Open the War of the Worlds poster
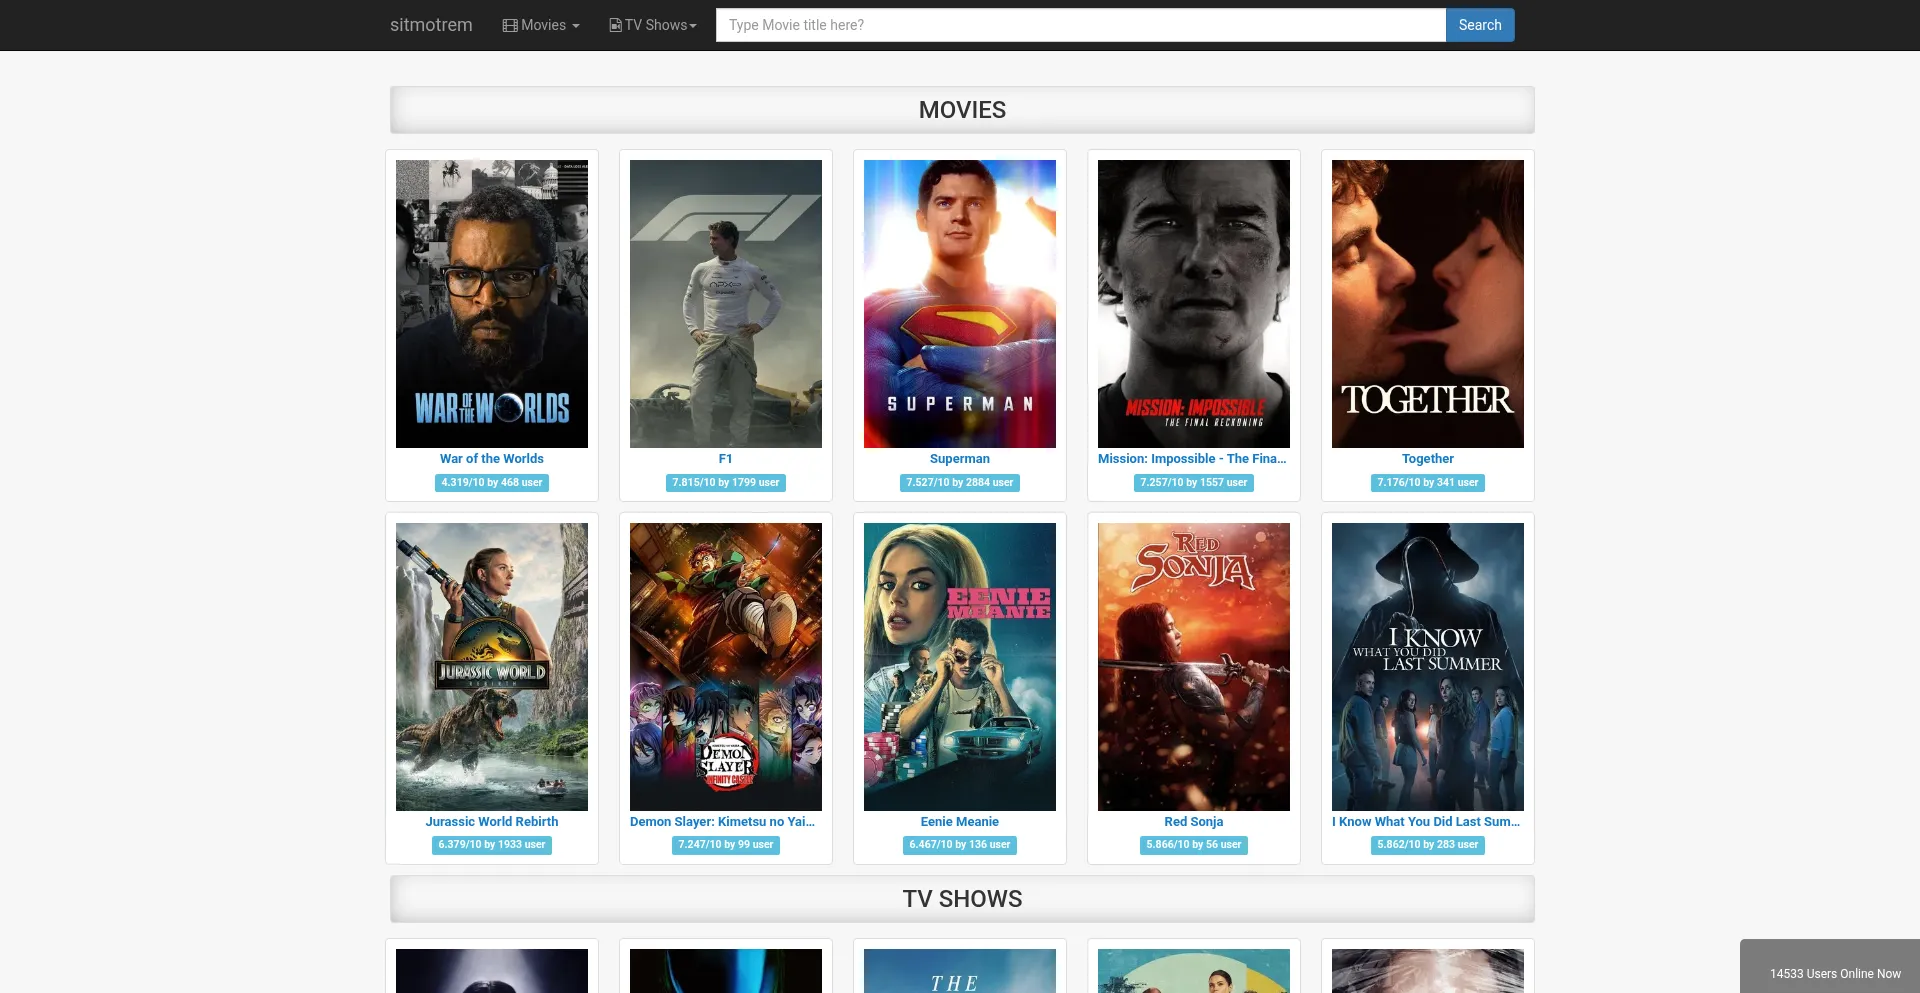1920x993 pixels. pyautogui.click(x=492, y=304)
